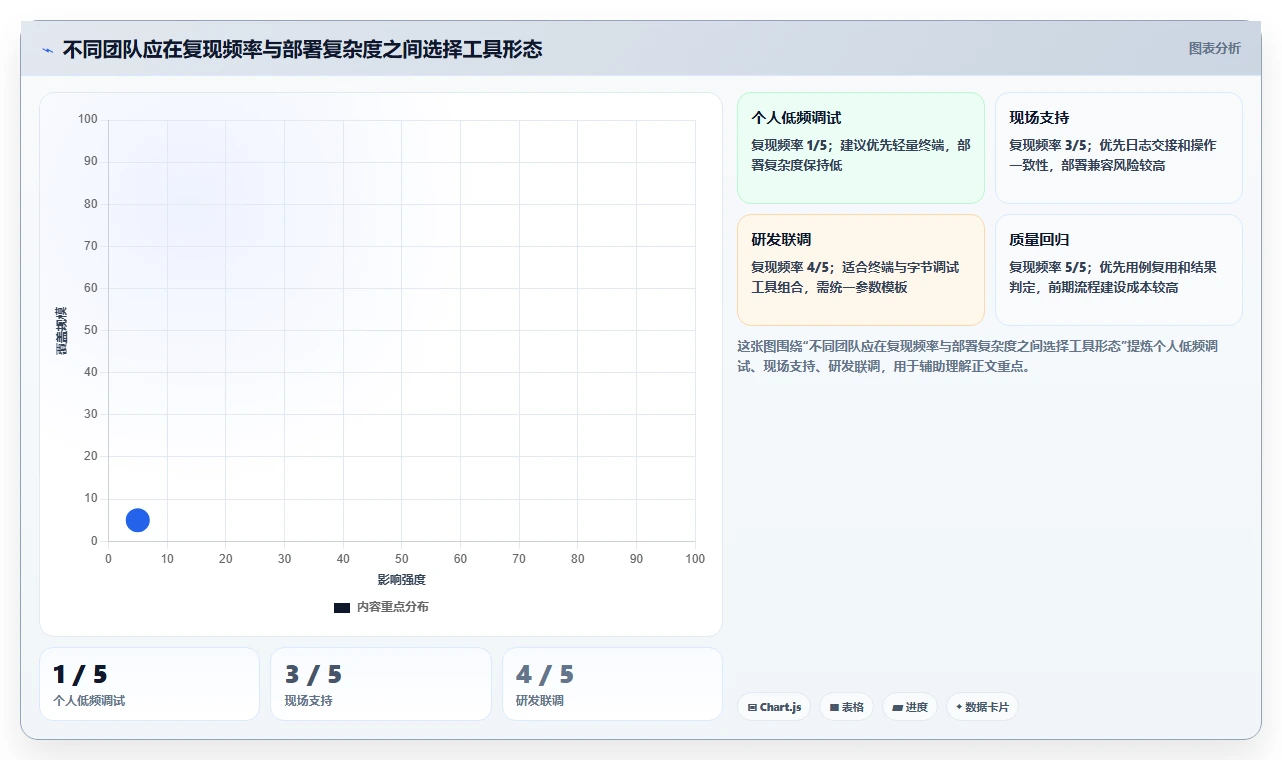The height and width of the screenshot is (760, 1282).
Task: Select the 4 / 5 研发联调 stat card
Action: coord(612,684)
